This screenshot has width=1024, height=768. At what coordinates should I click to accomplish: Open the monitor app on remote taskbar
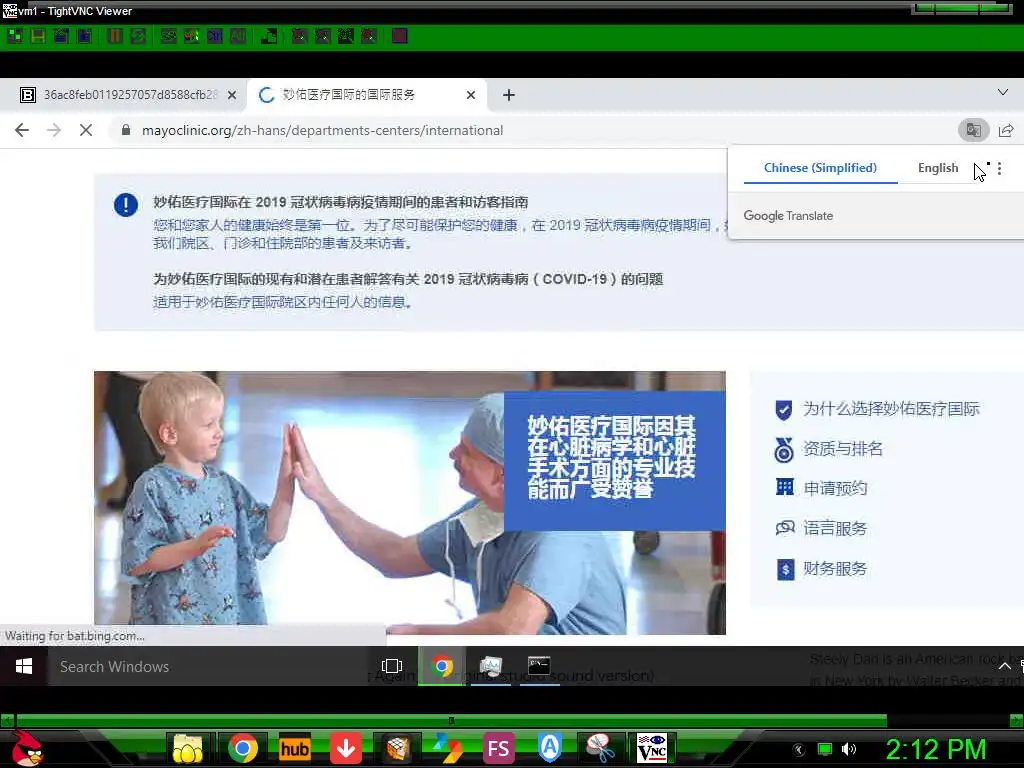tap(490, 666)
